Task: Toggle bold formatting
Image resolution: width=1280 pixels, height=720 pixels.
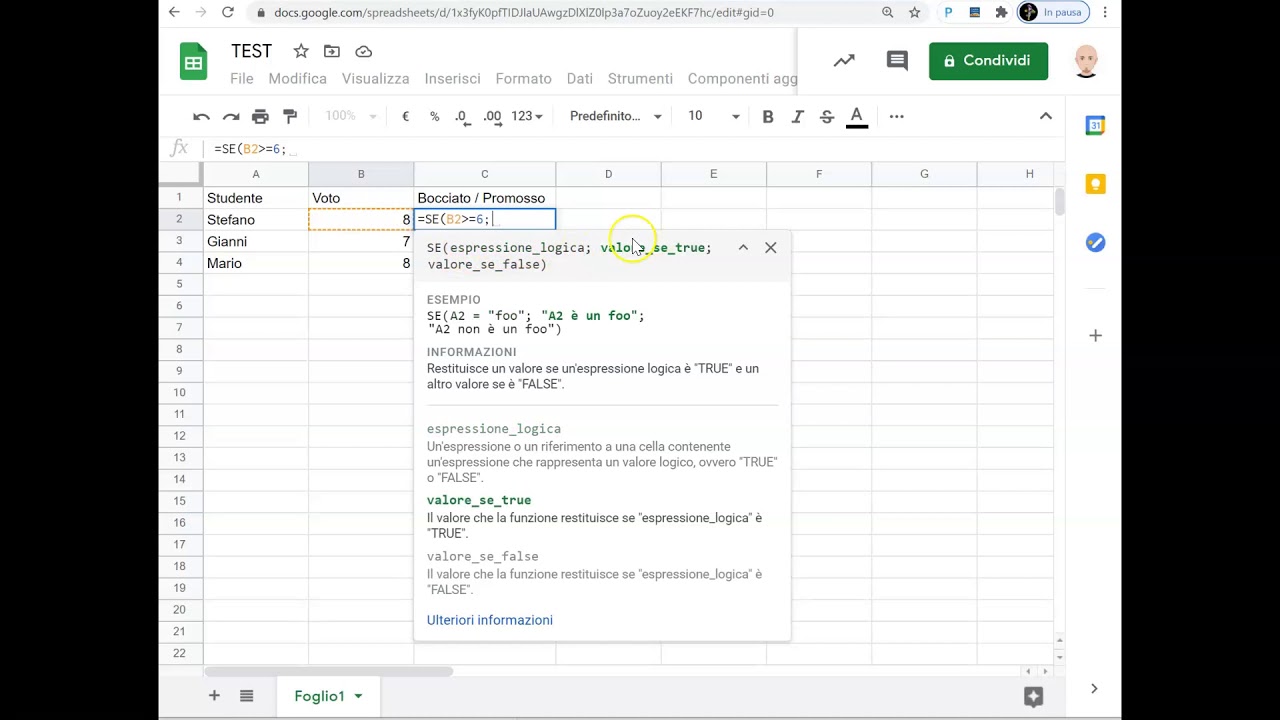Action: tap(768, 116)
